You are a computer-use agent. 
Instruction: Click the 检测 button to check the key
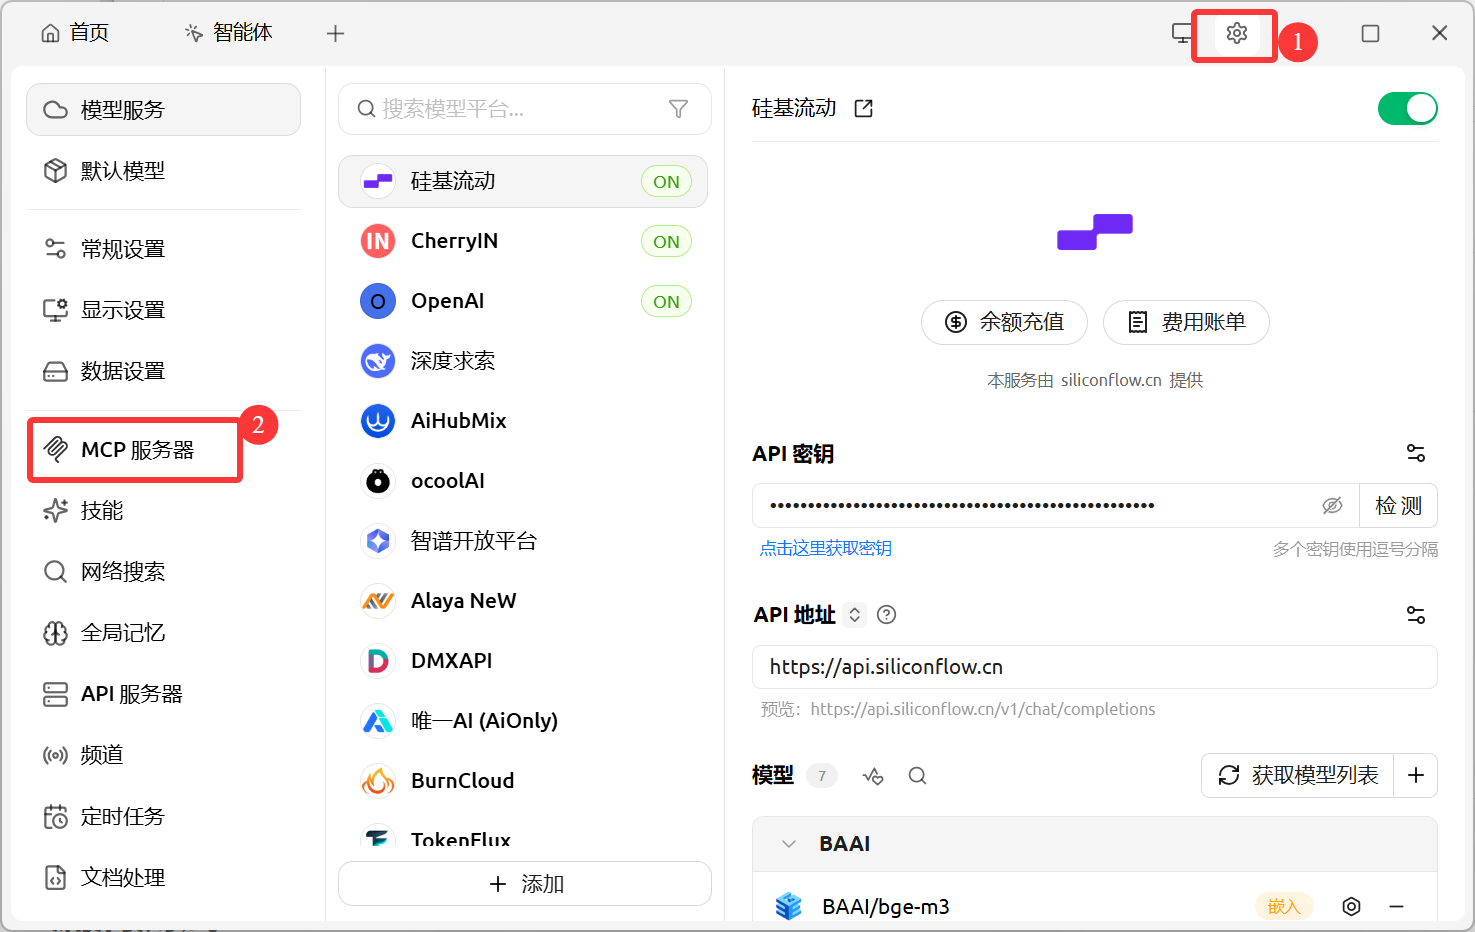1398,506
